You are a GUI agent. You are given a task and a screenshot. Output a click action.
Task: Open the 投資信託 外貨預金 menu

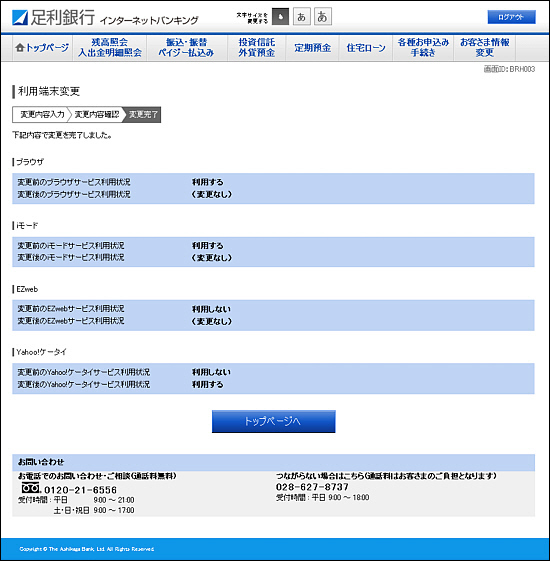point(257,48)
